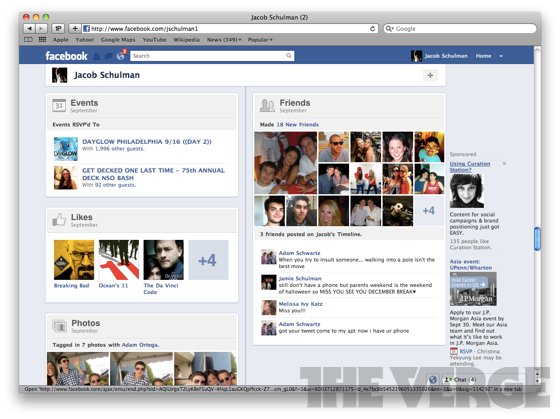This screenshot has height=419, width=560.
Task: Open the J.P.Morgan ad image
Action: (x=473, y=289)
